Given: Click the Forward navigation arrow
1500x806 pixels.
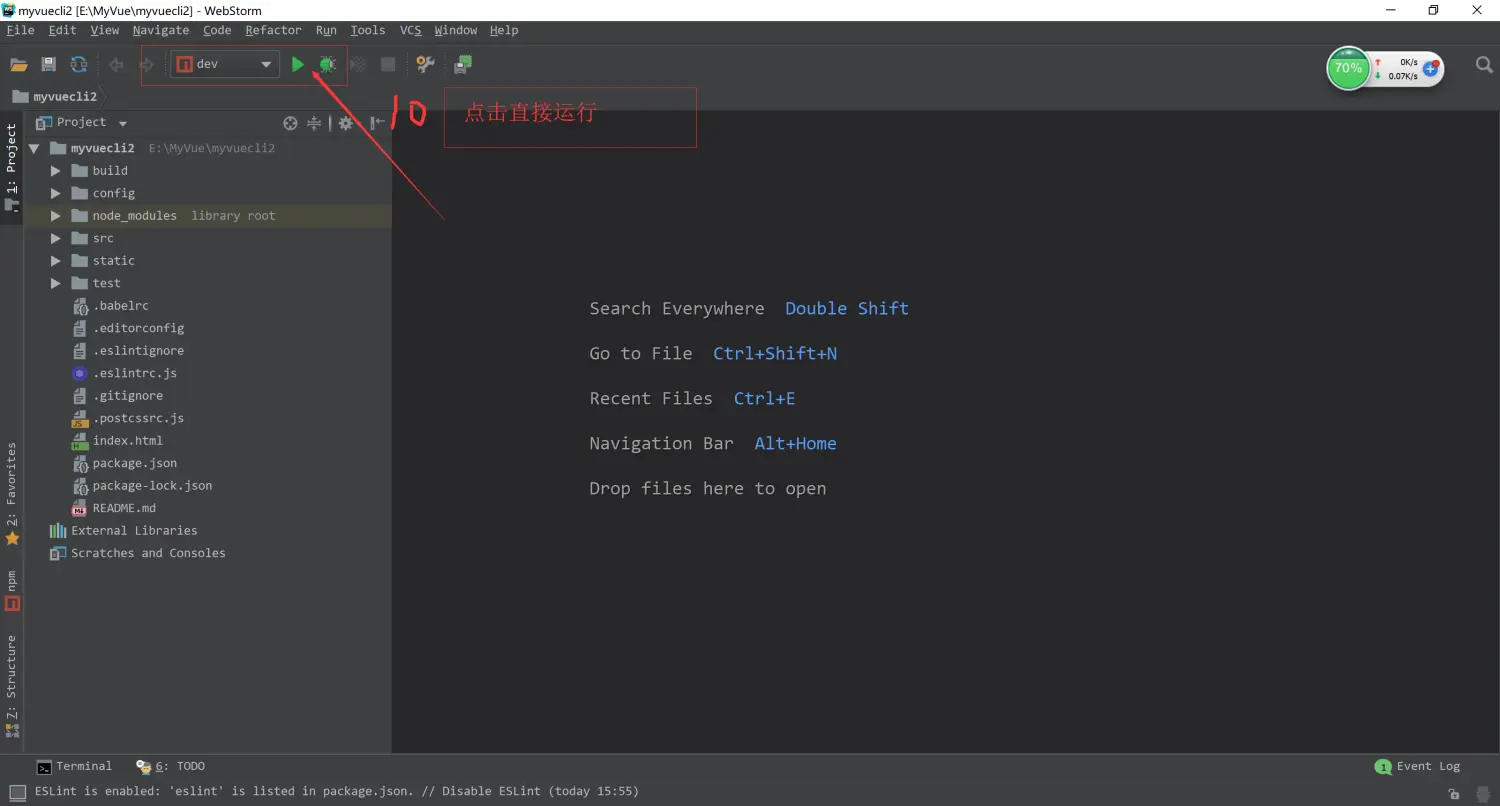Looking at the screenshot, I should coord(146,64).
